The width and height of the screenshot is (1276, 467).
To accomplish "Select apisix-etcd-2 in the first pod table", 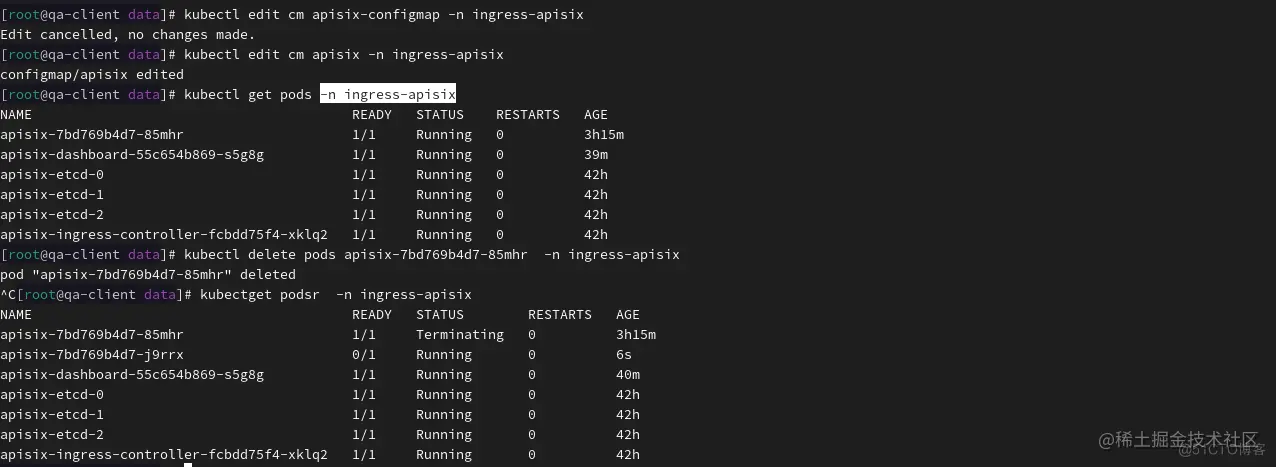I will [x=52, y=215].
